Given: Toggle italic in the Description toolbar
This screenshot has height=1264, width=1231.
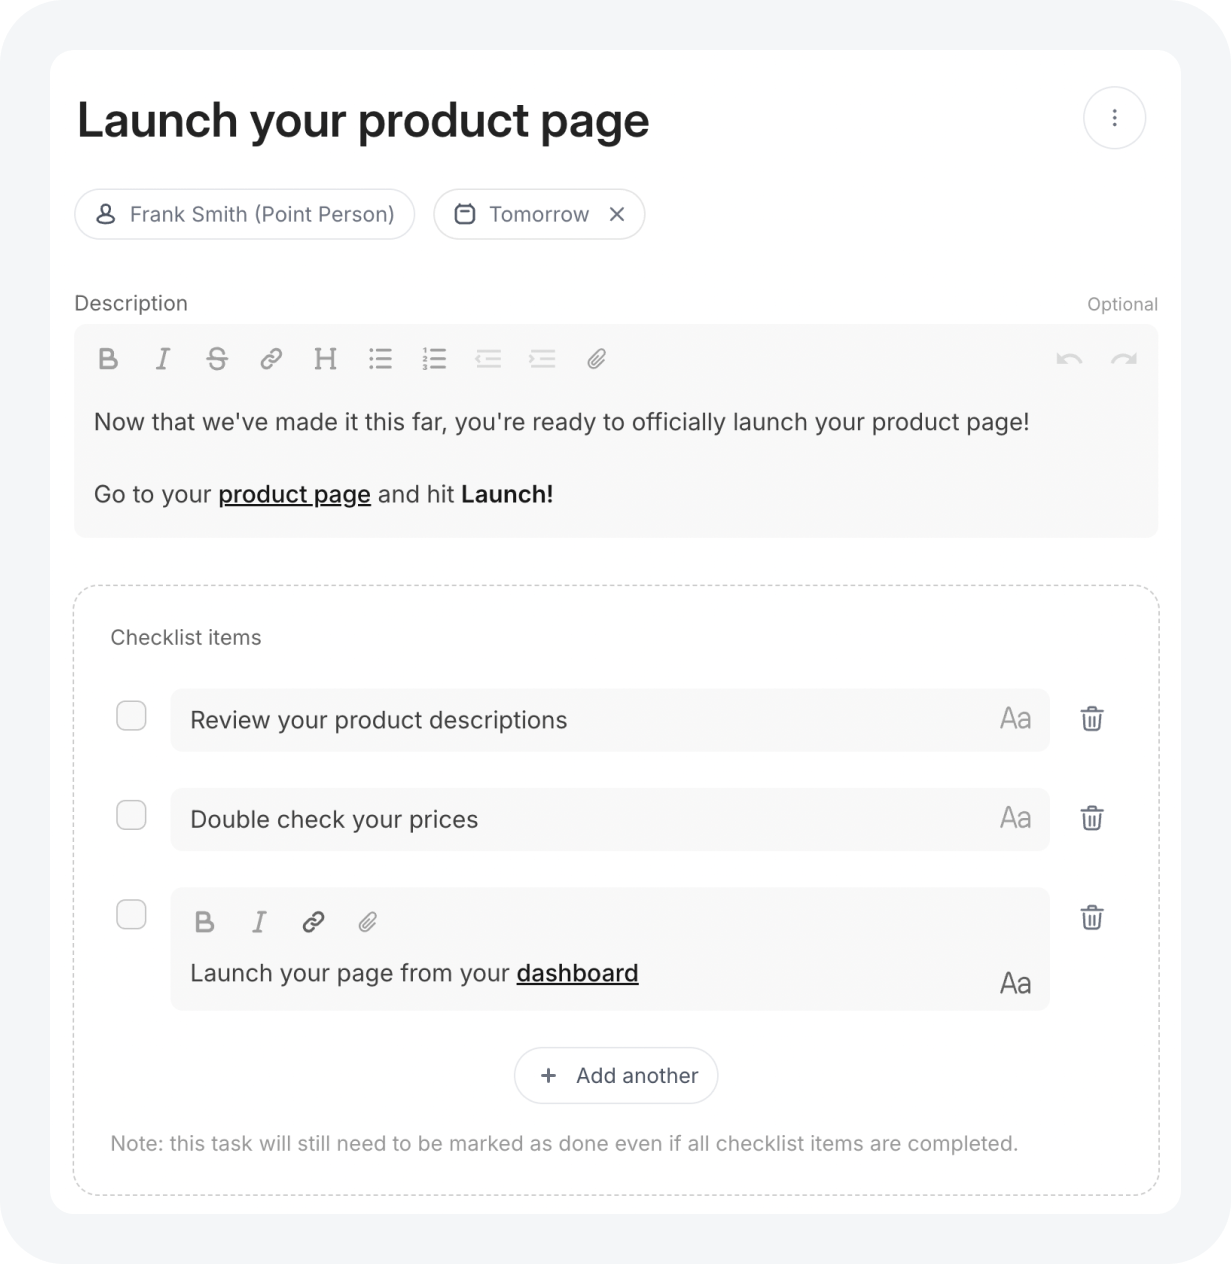Looking at the screenshot, I should coord(163,359).
